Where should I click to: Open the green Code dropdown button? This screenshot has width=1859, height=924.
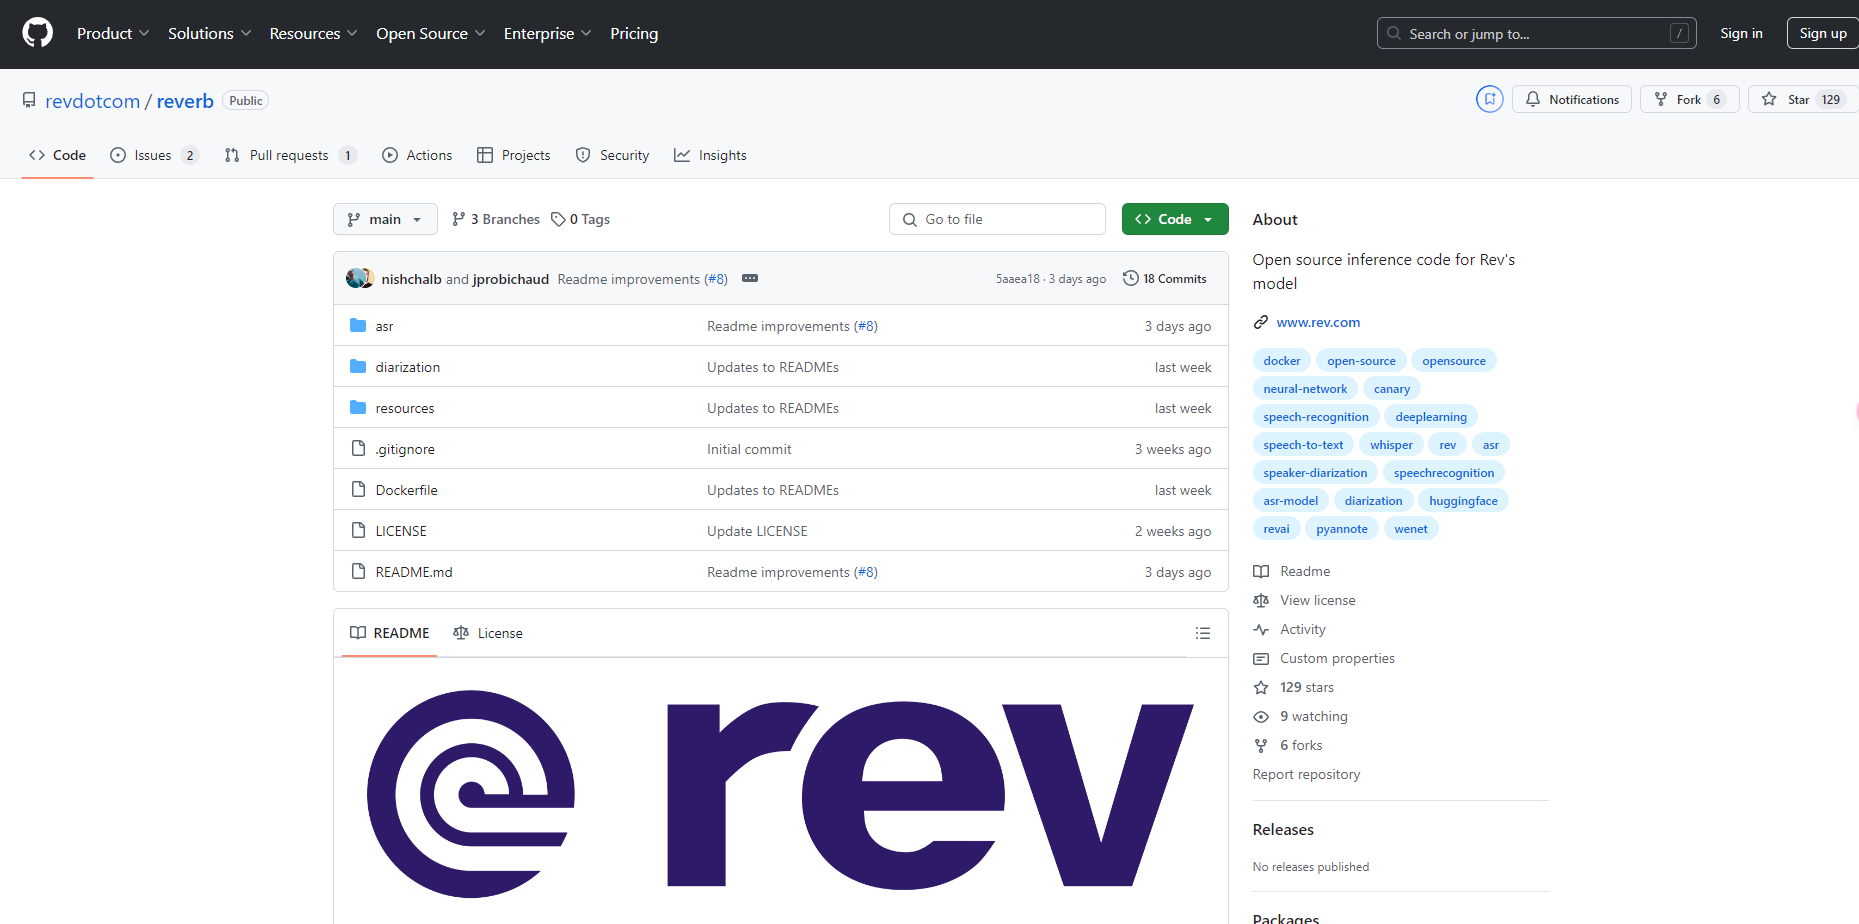tap(1175, 219)
